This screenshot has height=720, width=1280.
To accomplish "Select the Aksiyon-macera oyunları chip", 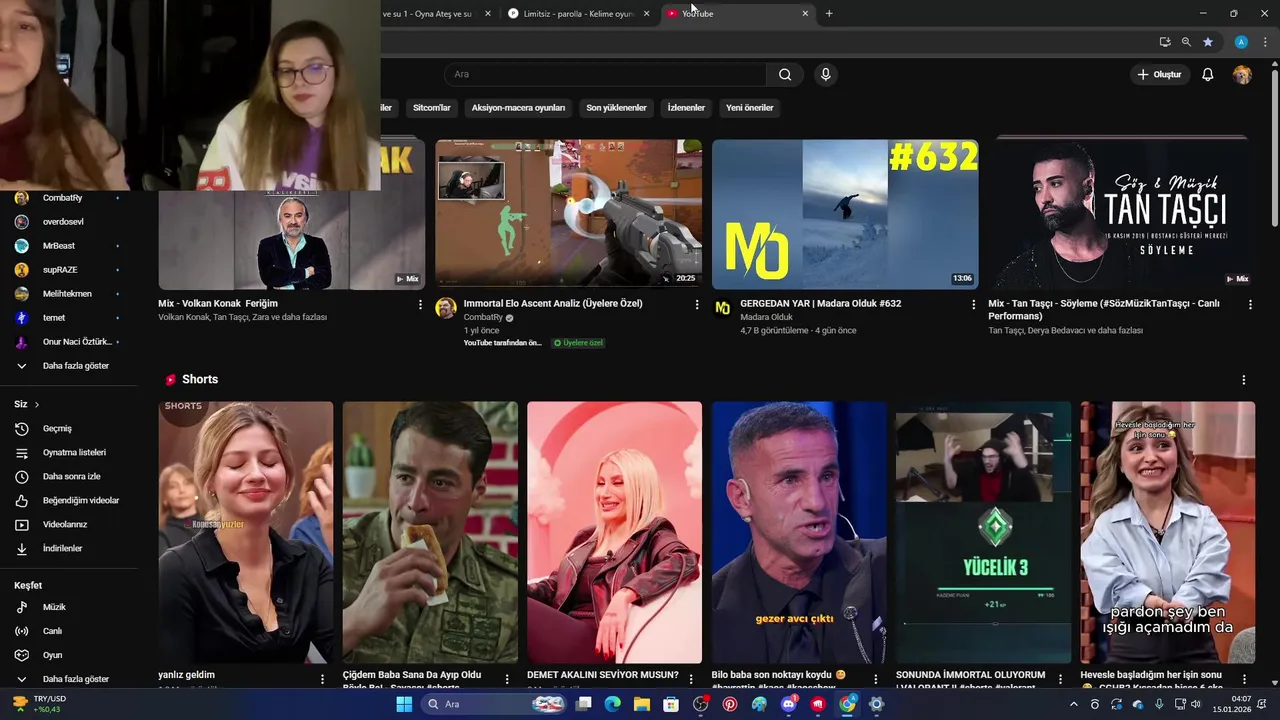I will point(518,107).
